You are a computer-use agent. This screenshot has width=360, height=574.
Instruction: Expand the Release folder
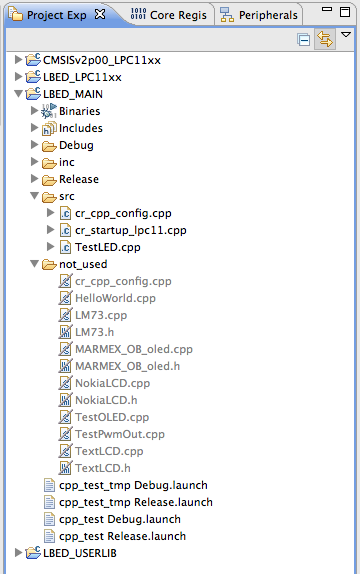[34, 178]
